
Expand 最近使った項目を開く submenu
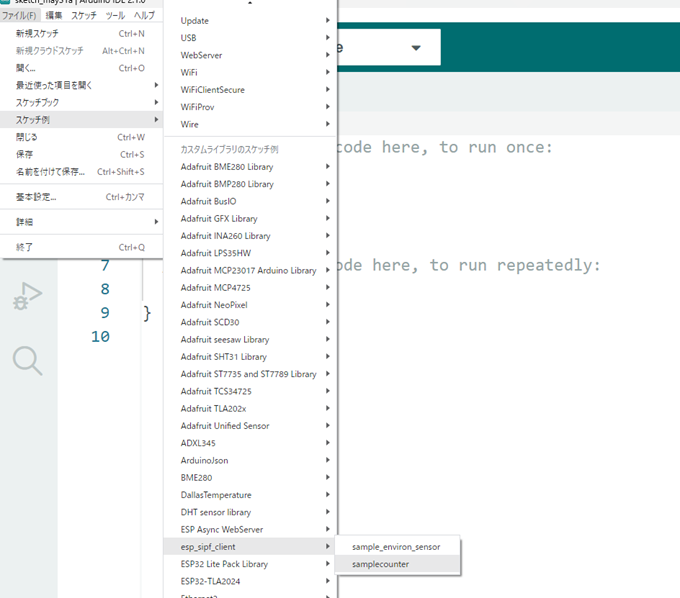pyautogui.click(x=81, y=85)
